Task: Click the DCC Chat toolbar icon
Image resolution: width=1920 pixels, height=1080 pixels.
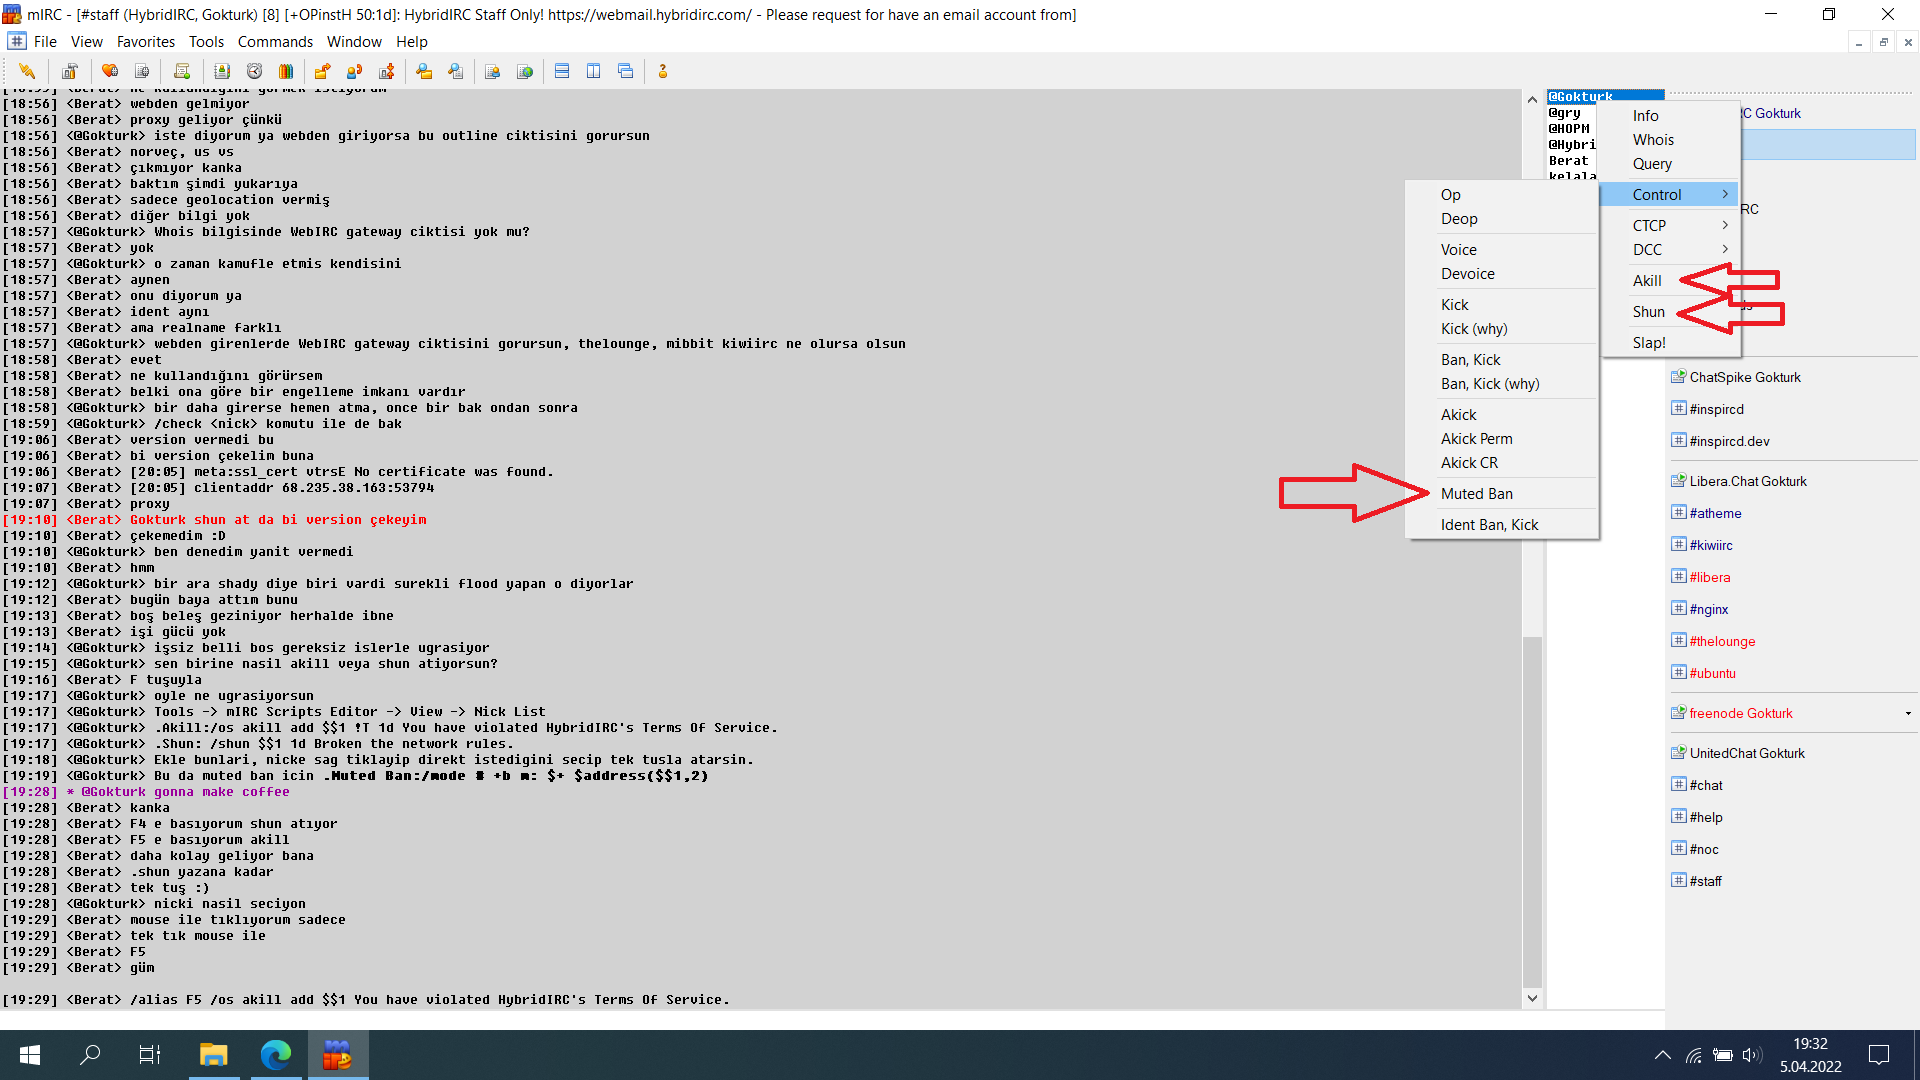Action: [x=354, y=71]
